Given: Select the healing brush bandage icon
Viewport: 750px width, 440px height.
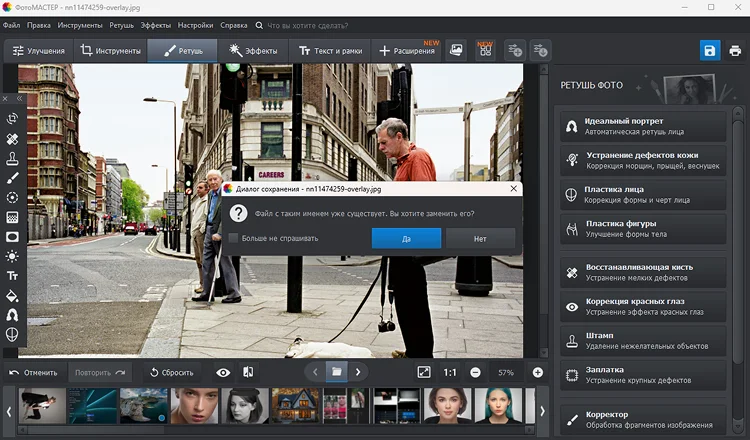Looking at the screenshot, I should (12, 139).
